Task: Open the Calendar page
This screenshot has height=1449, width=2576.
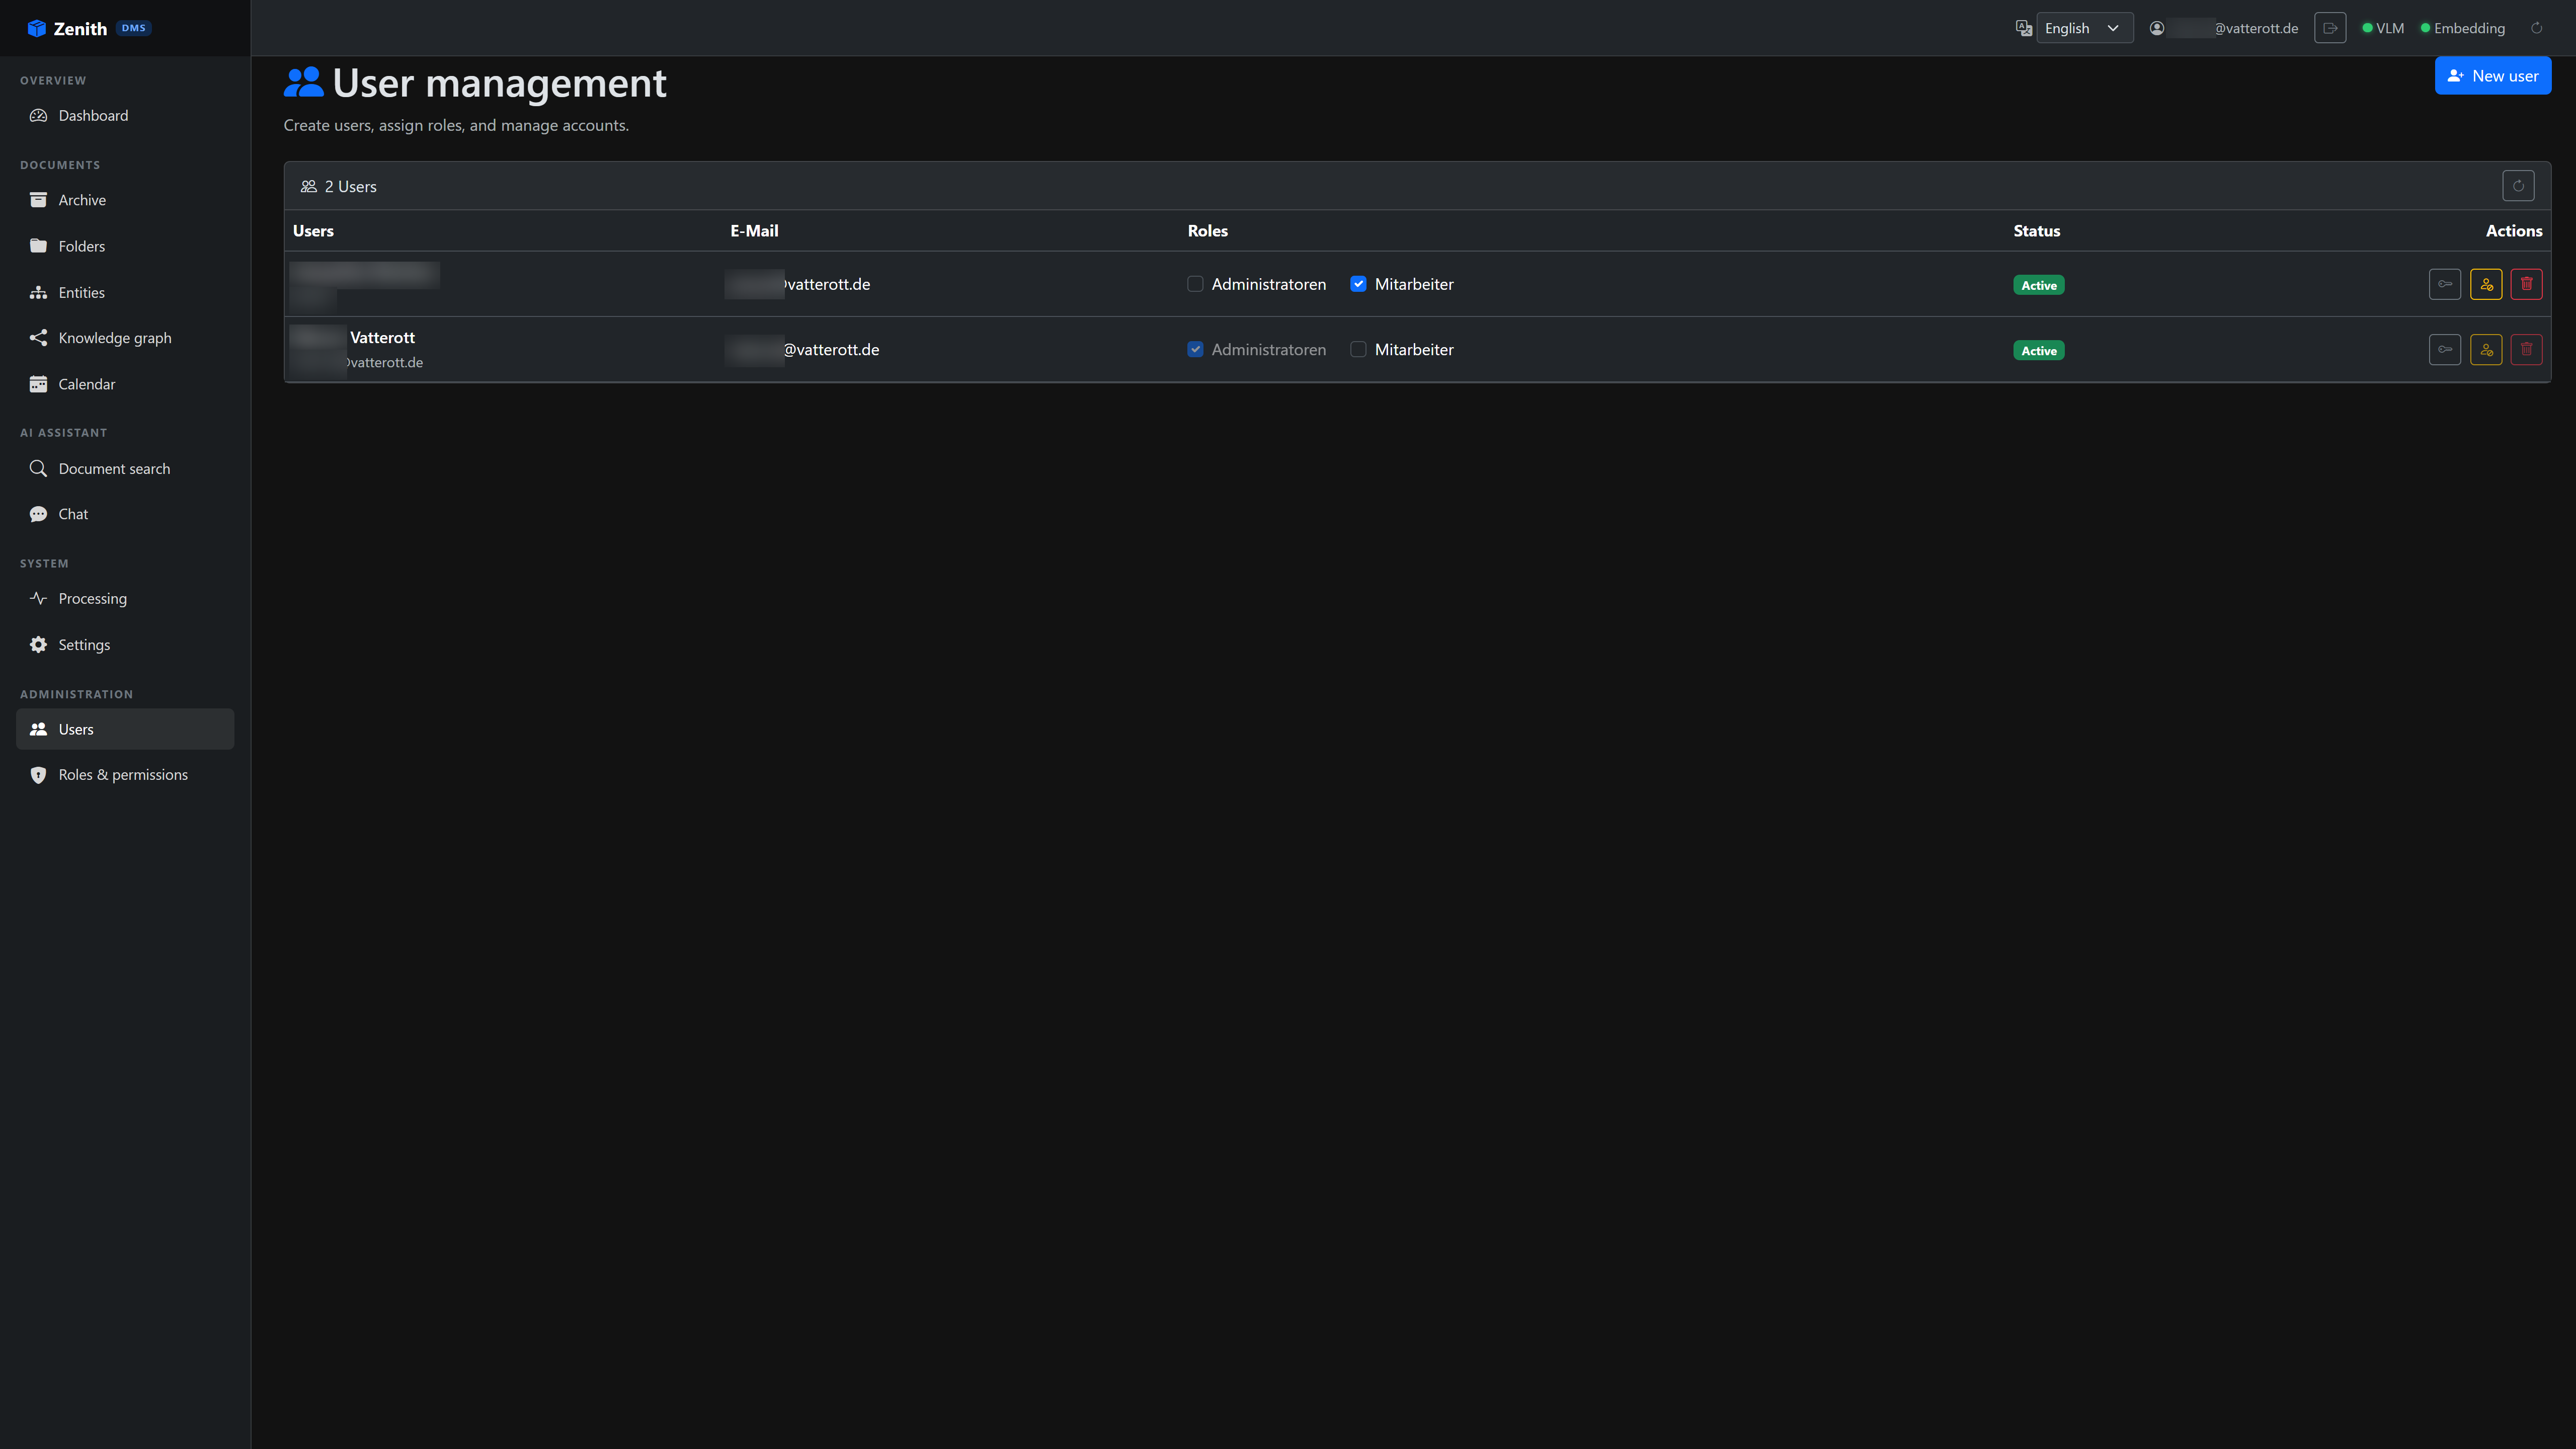Action: click(x=125, y=384)
